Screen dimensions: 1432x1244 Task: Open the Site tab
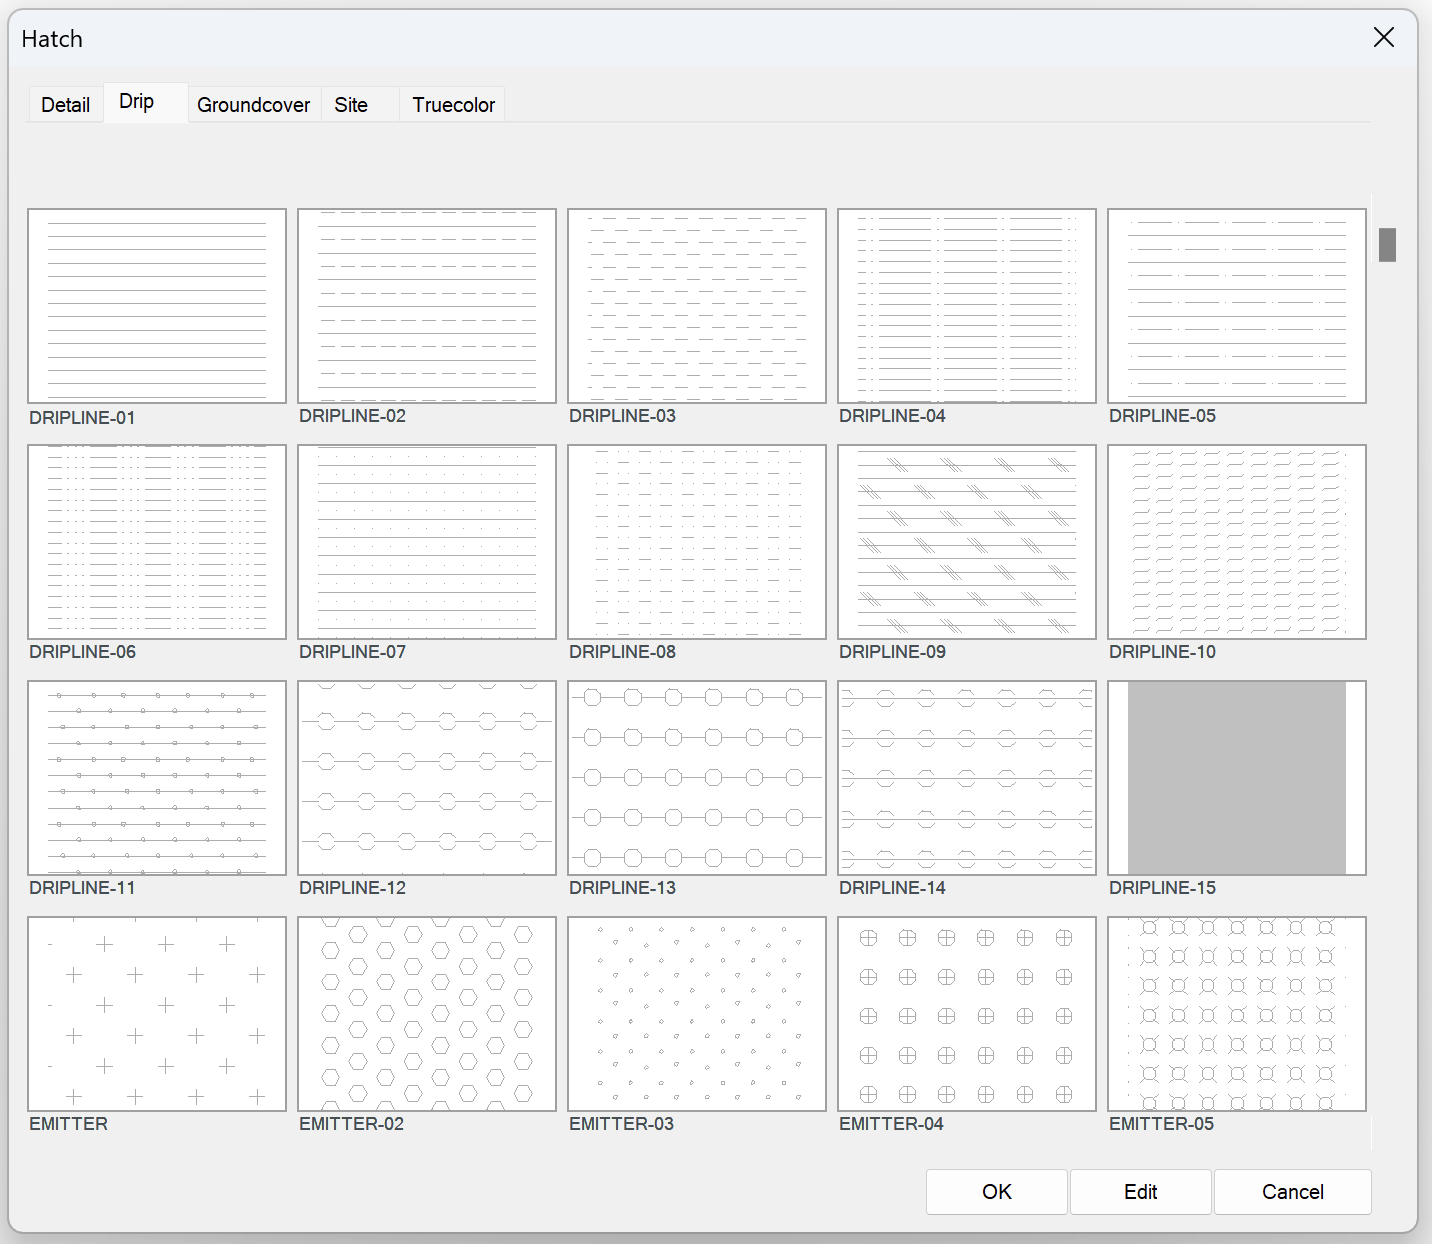[351, 104]
